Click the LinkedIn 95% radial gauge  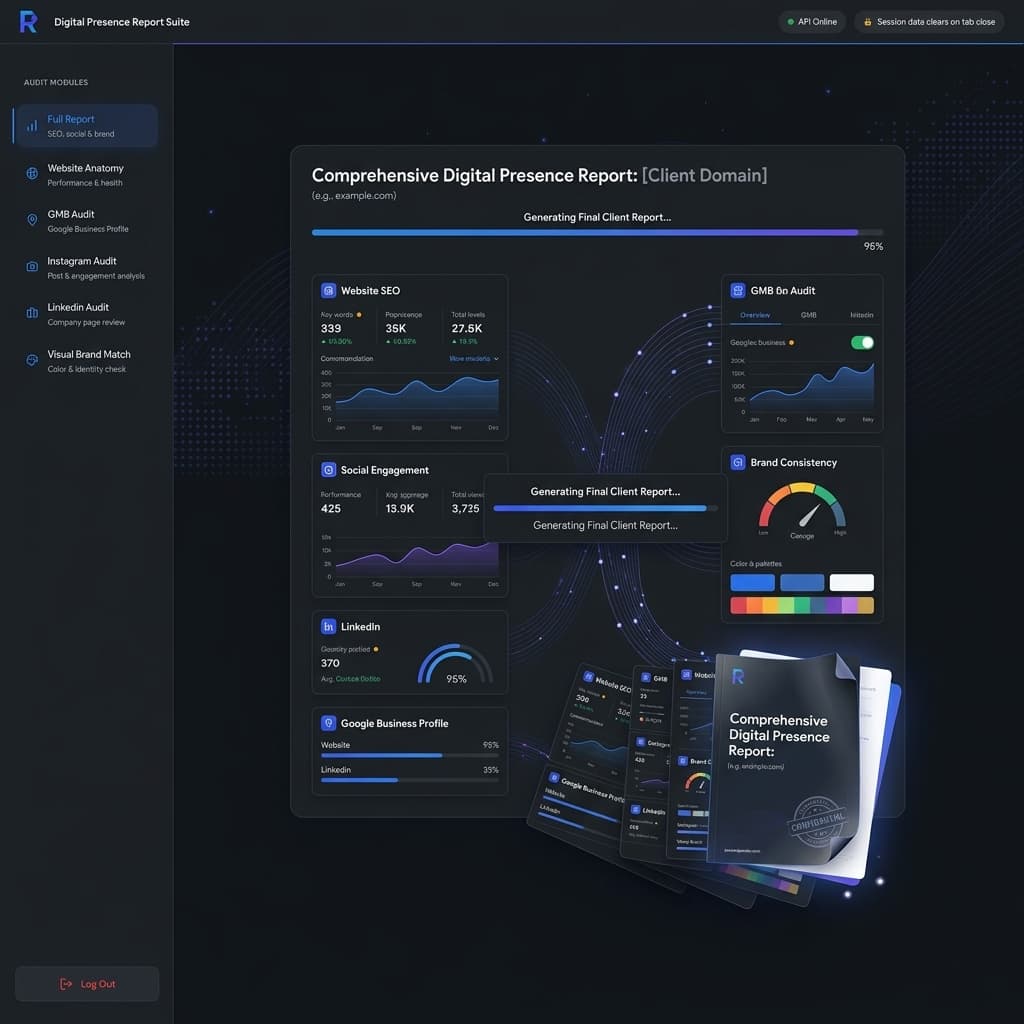point(455,664)
